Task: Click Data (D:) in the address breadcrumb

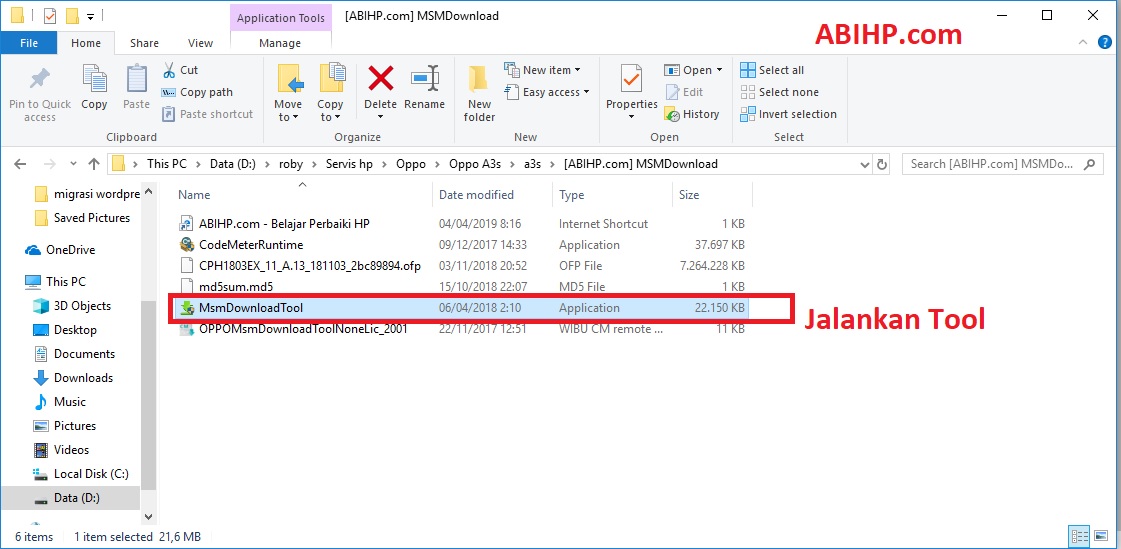Action: pos(233,164)
